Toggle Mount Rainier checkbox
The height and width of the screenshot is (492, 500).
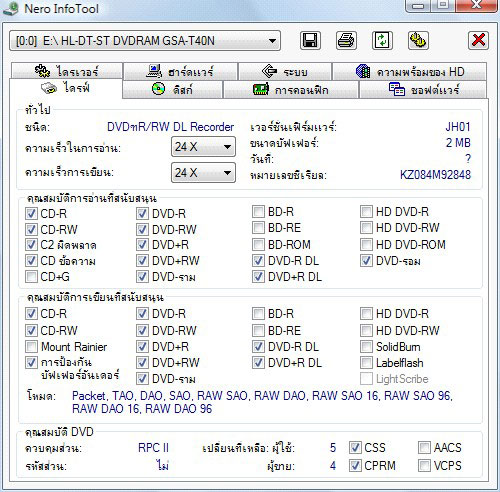(31, 347)
